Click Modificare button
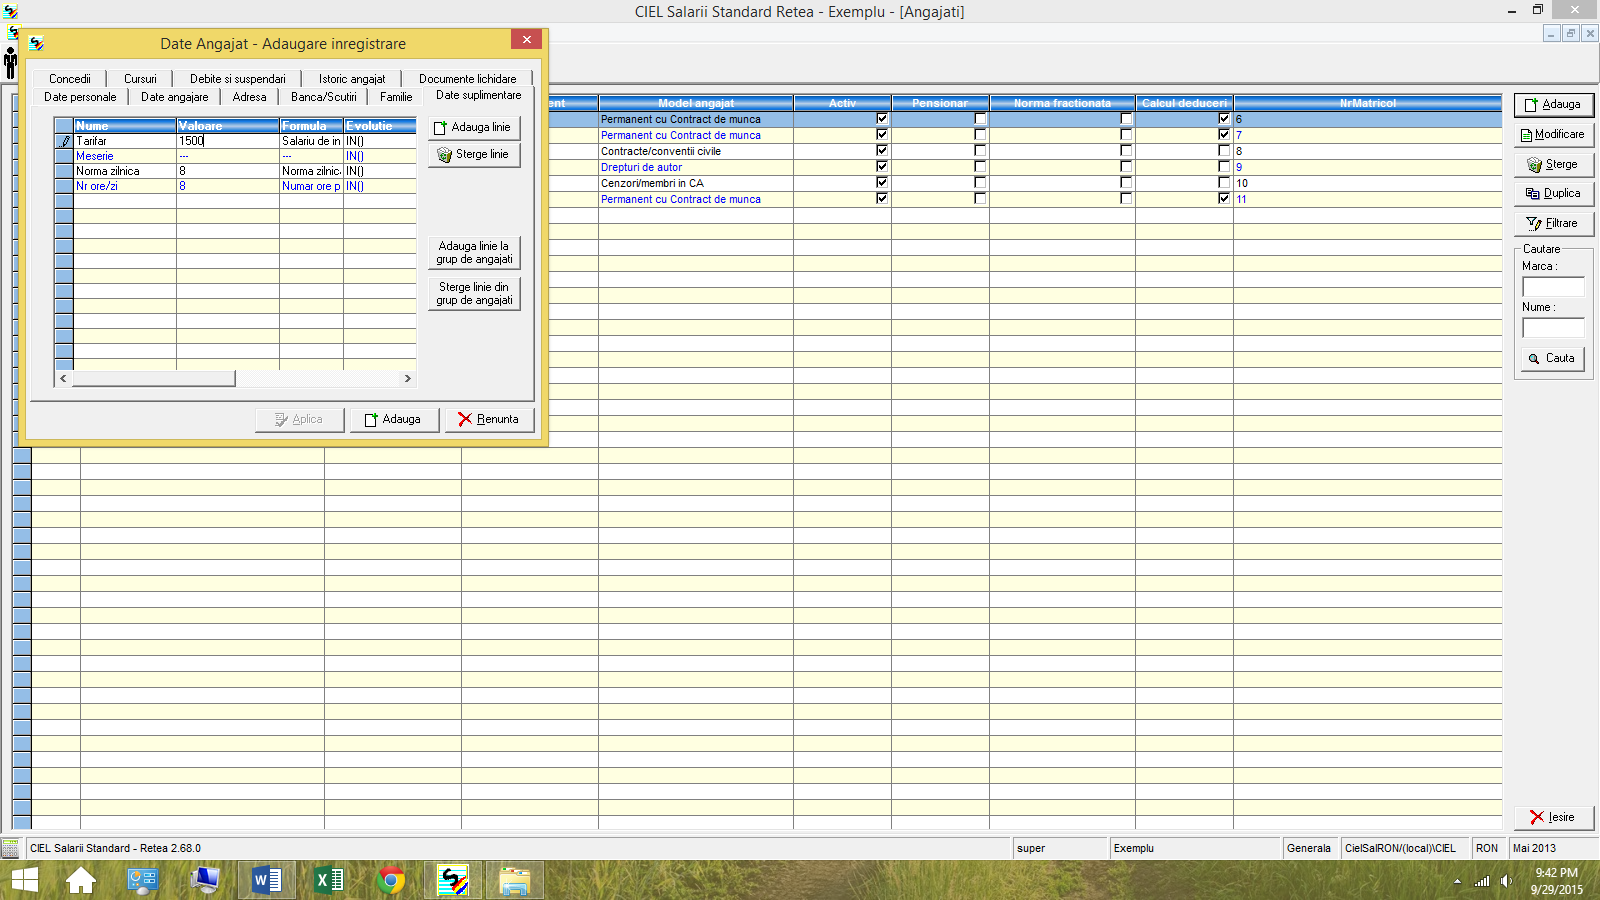The image size is (1600, 900). pos(1553,134)
